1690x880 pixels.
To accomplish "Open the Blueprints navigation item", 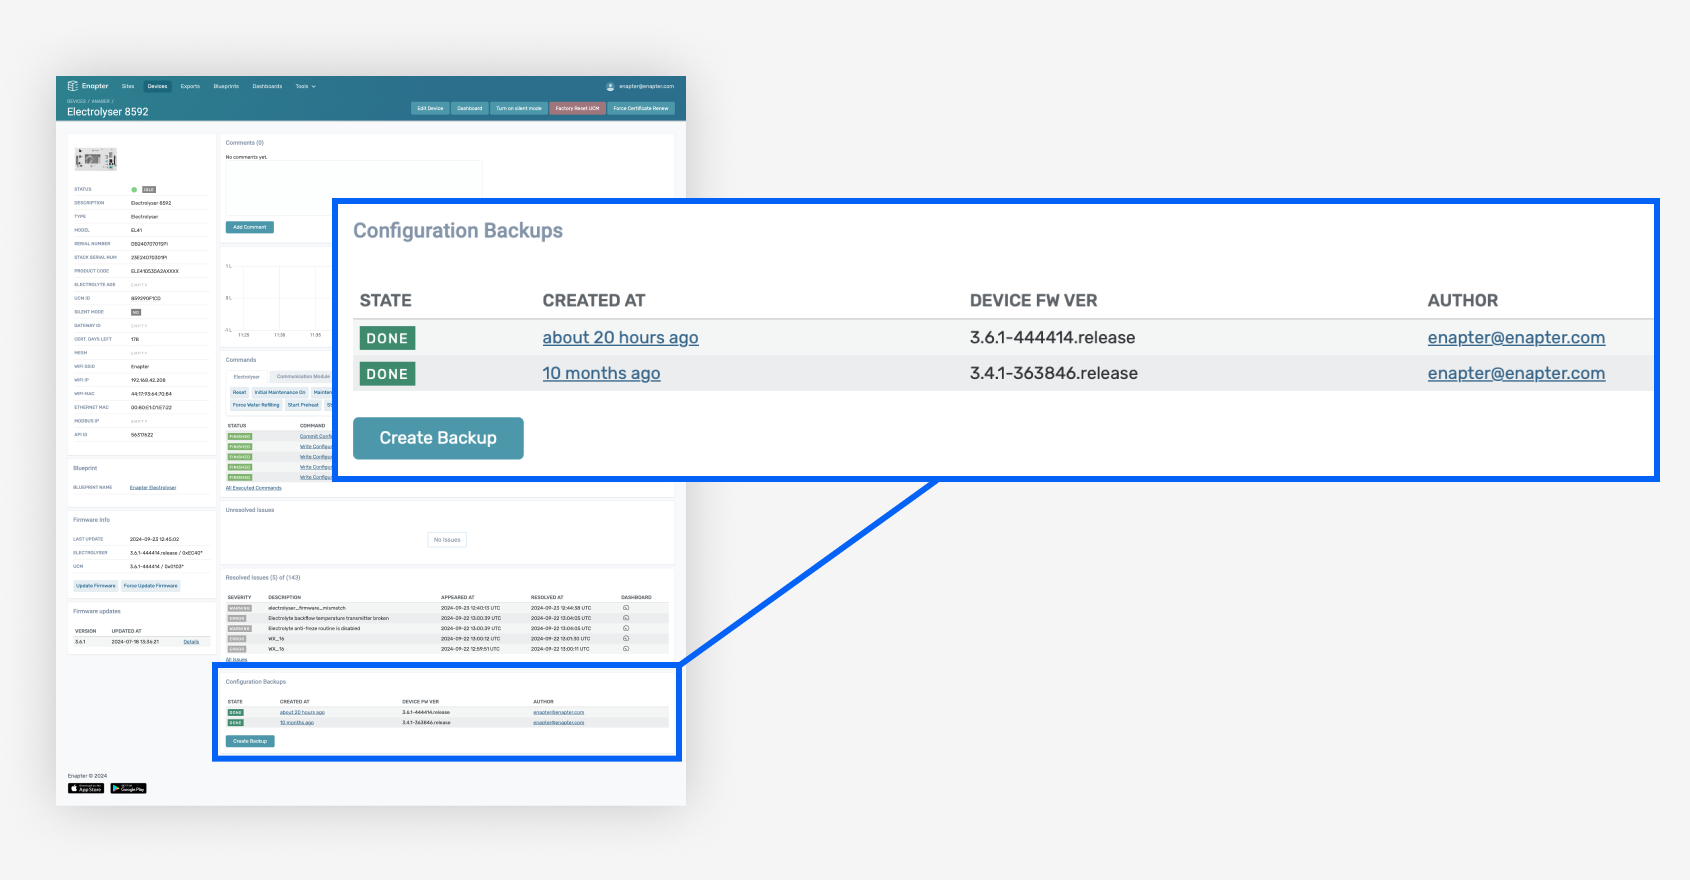I will click(x=226, y=86).
